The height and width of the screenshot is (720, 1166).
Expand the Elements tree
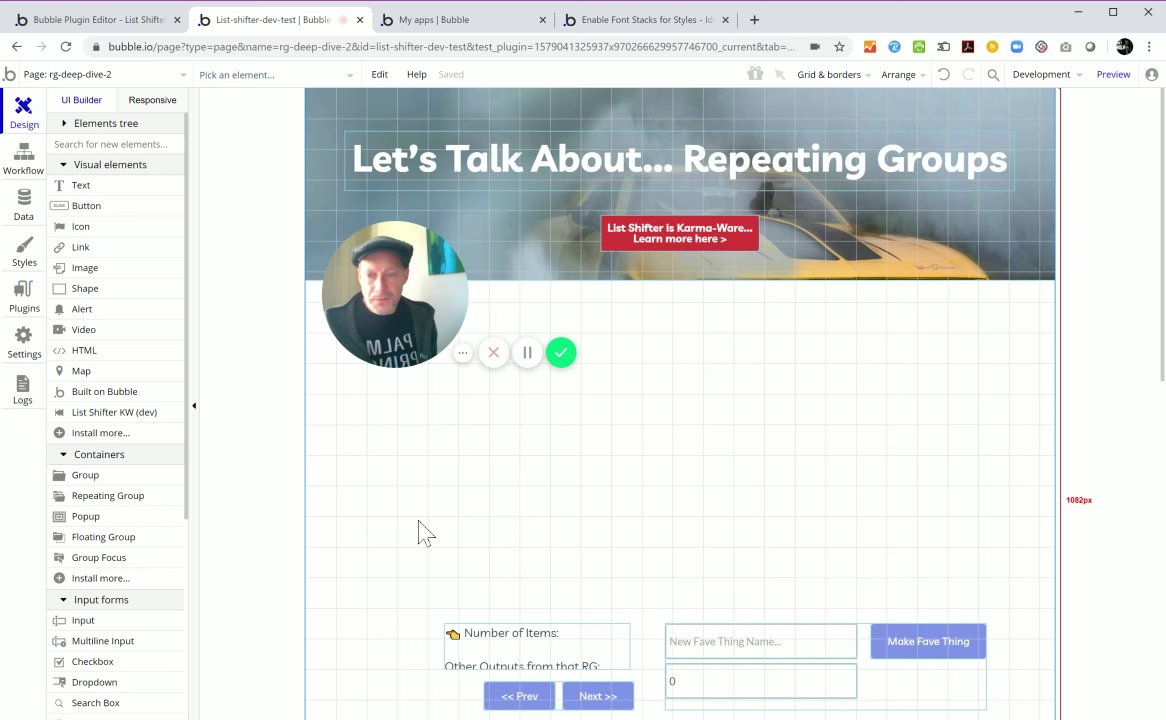pyautogui.click(x=116, y=123)
